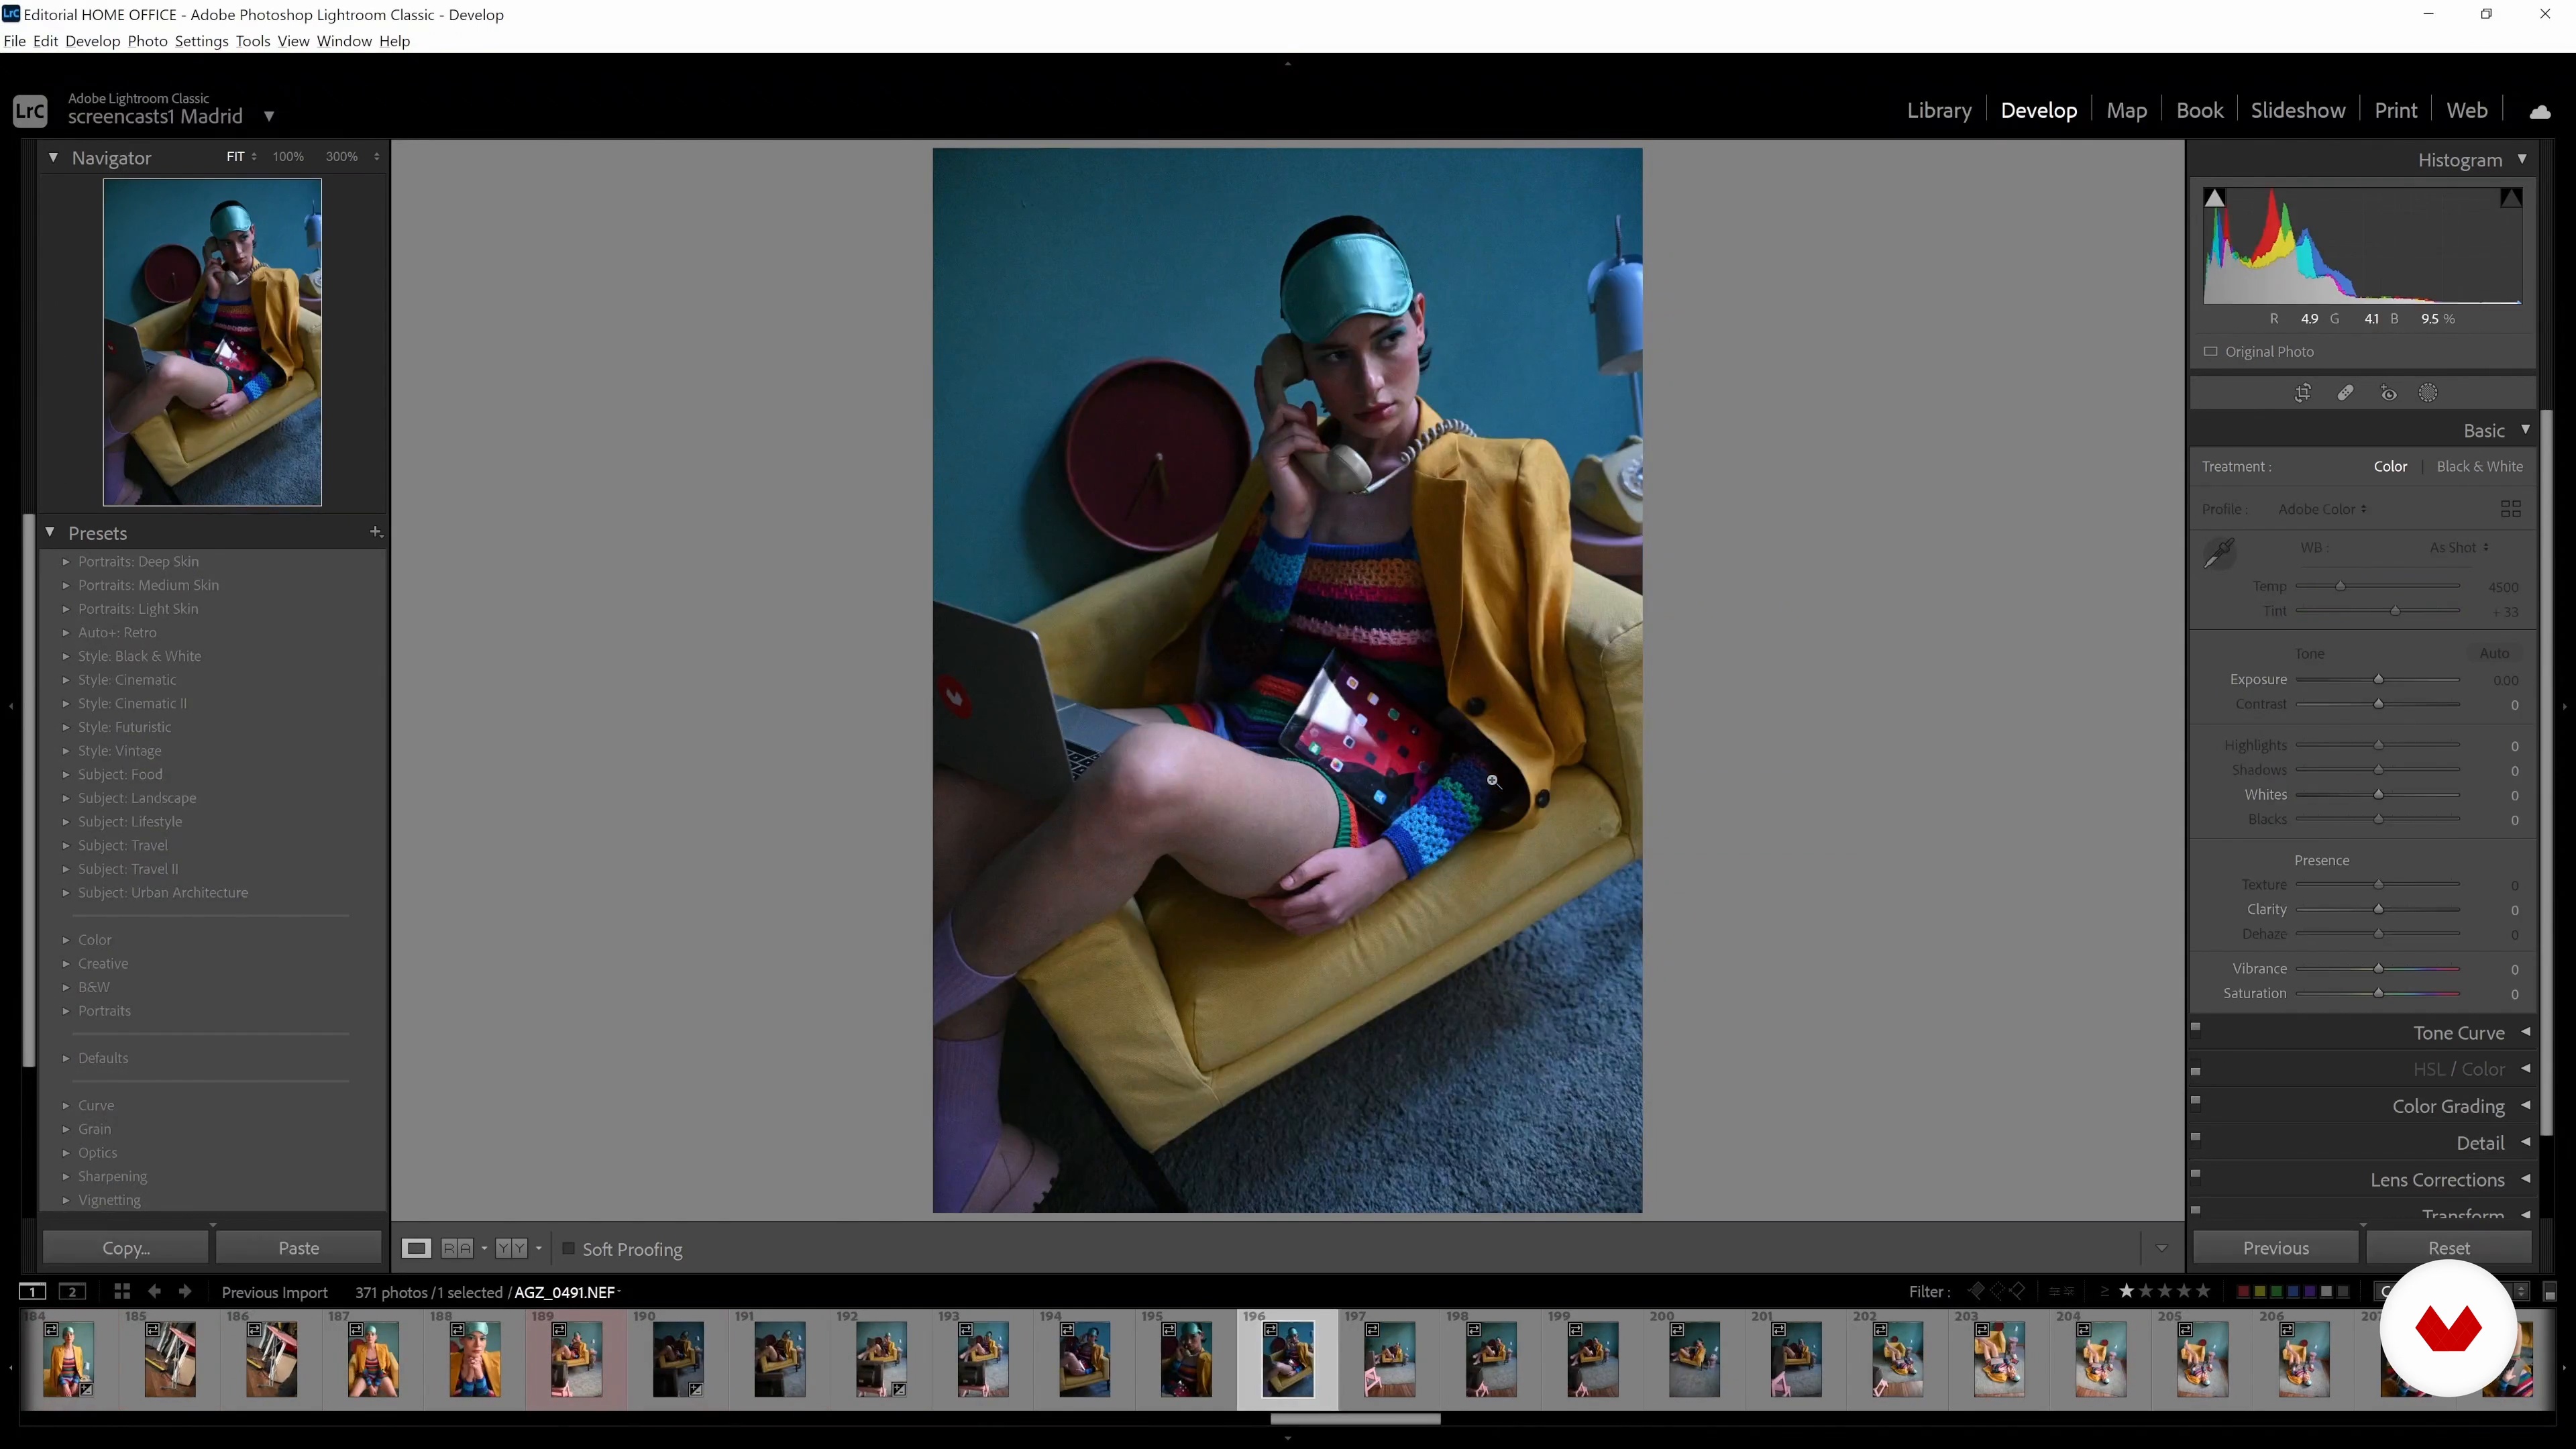Expand the Color Grading panel
Screen dimensions: 2576x1449
point(2448,1106)
